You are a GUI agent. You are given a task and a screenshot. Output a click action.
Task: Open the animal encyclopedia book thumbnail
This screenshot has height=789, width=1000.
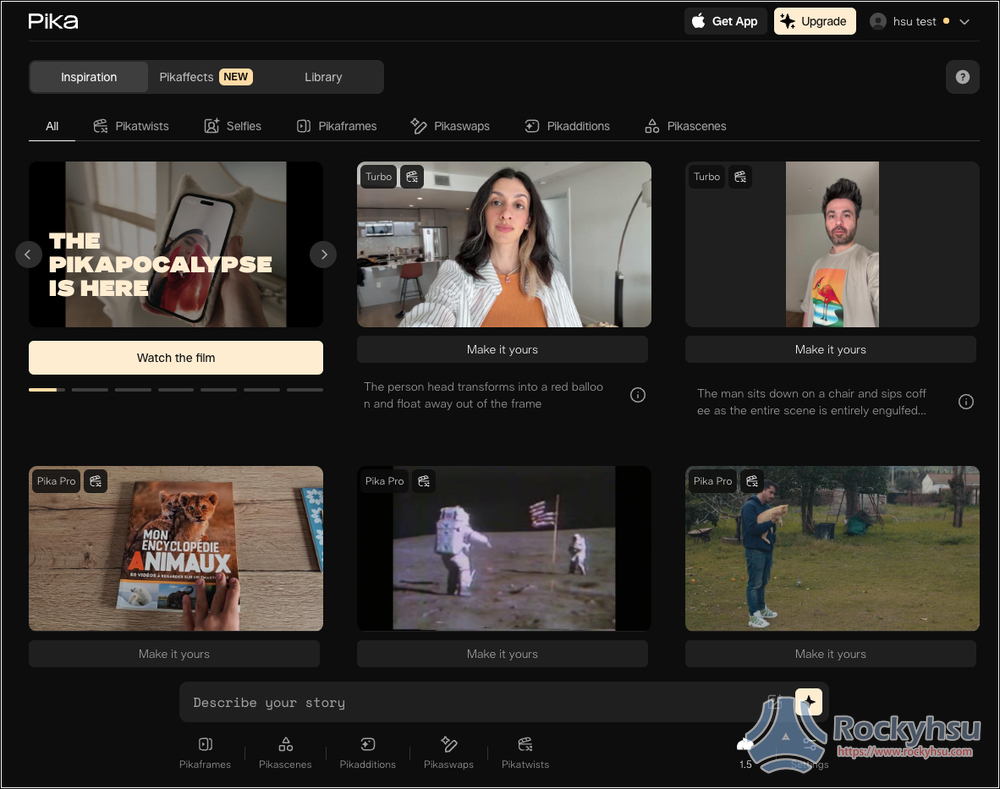coord(176,549)
